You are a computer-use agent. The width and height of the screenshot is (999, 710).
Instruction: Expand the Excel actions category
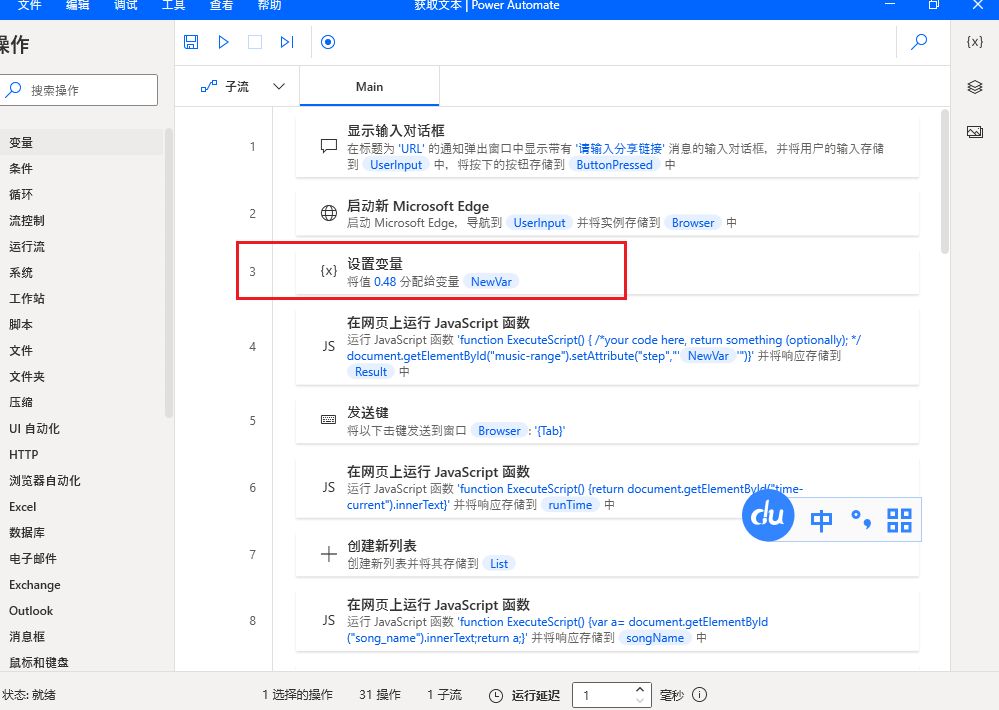click(x=23, y=507)
